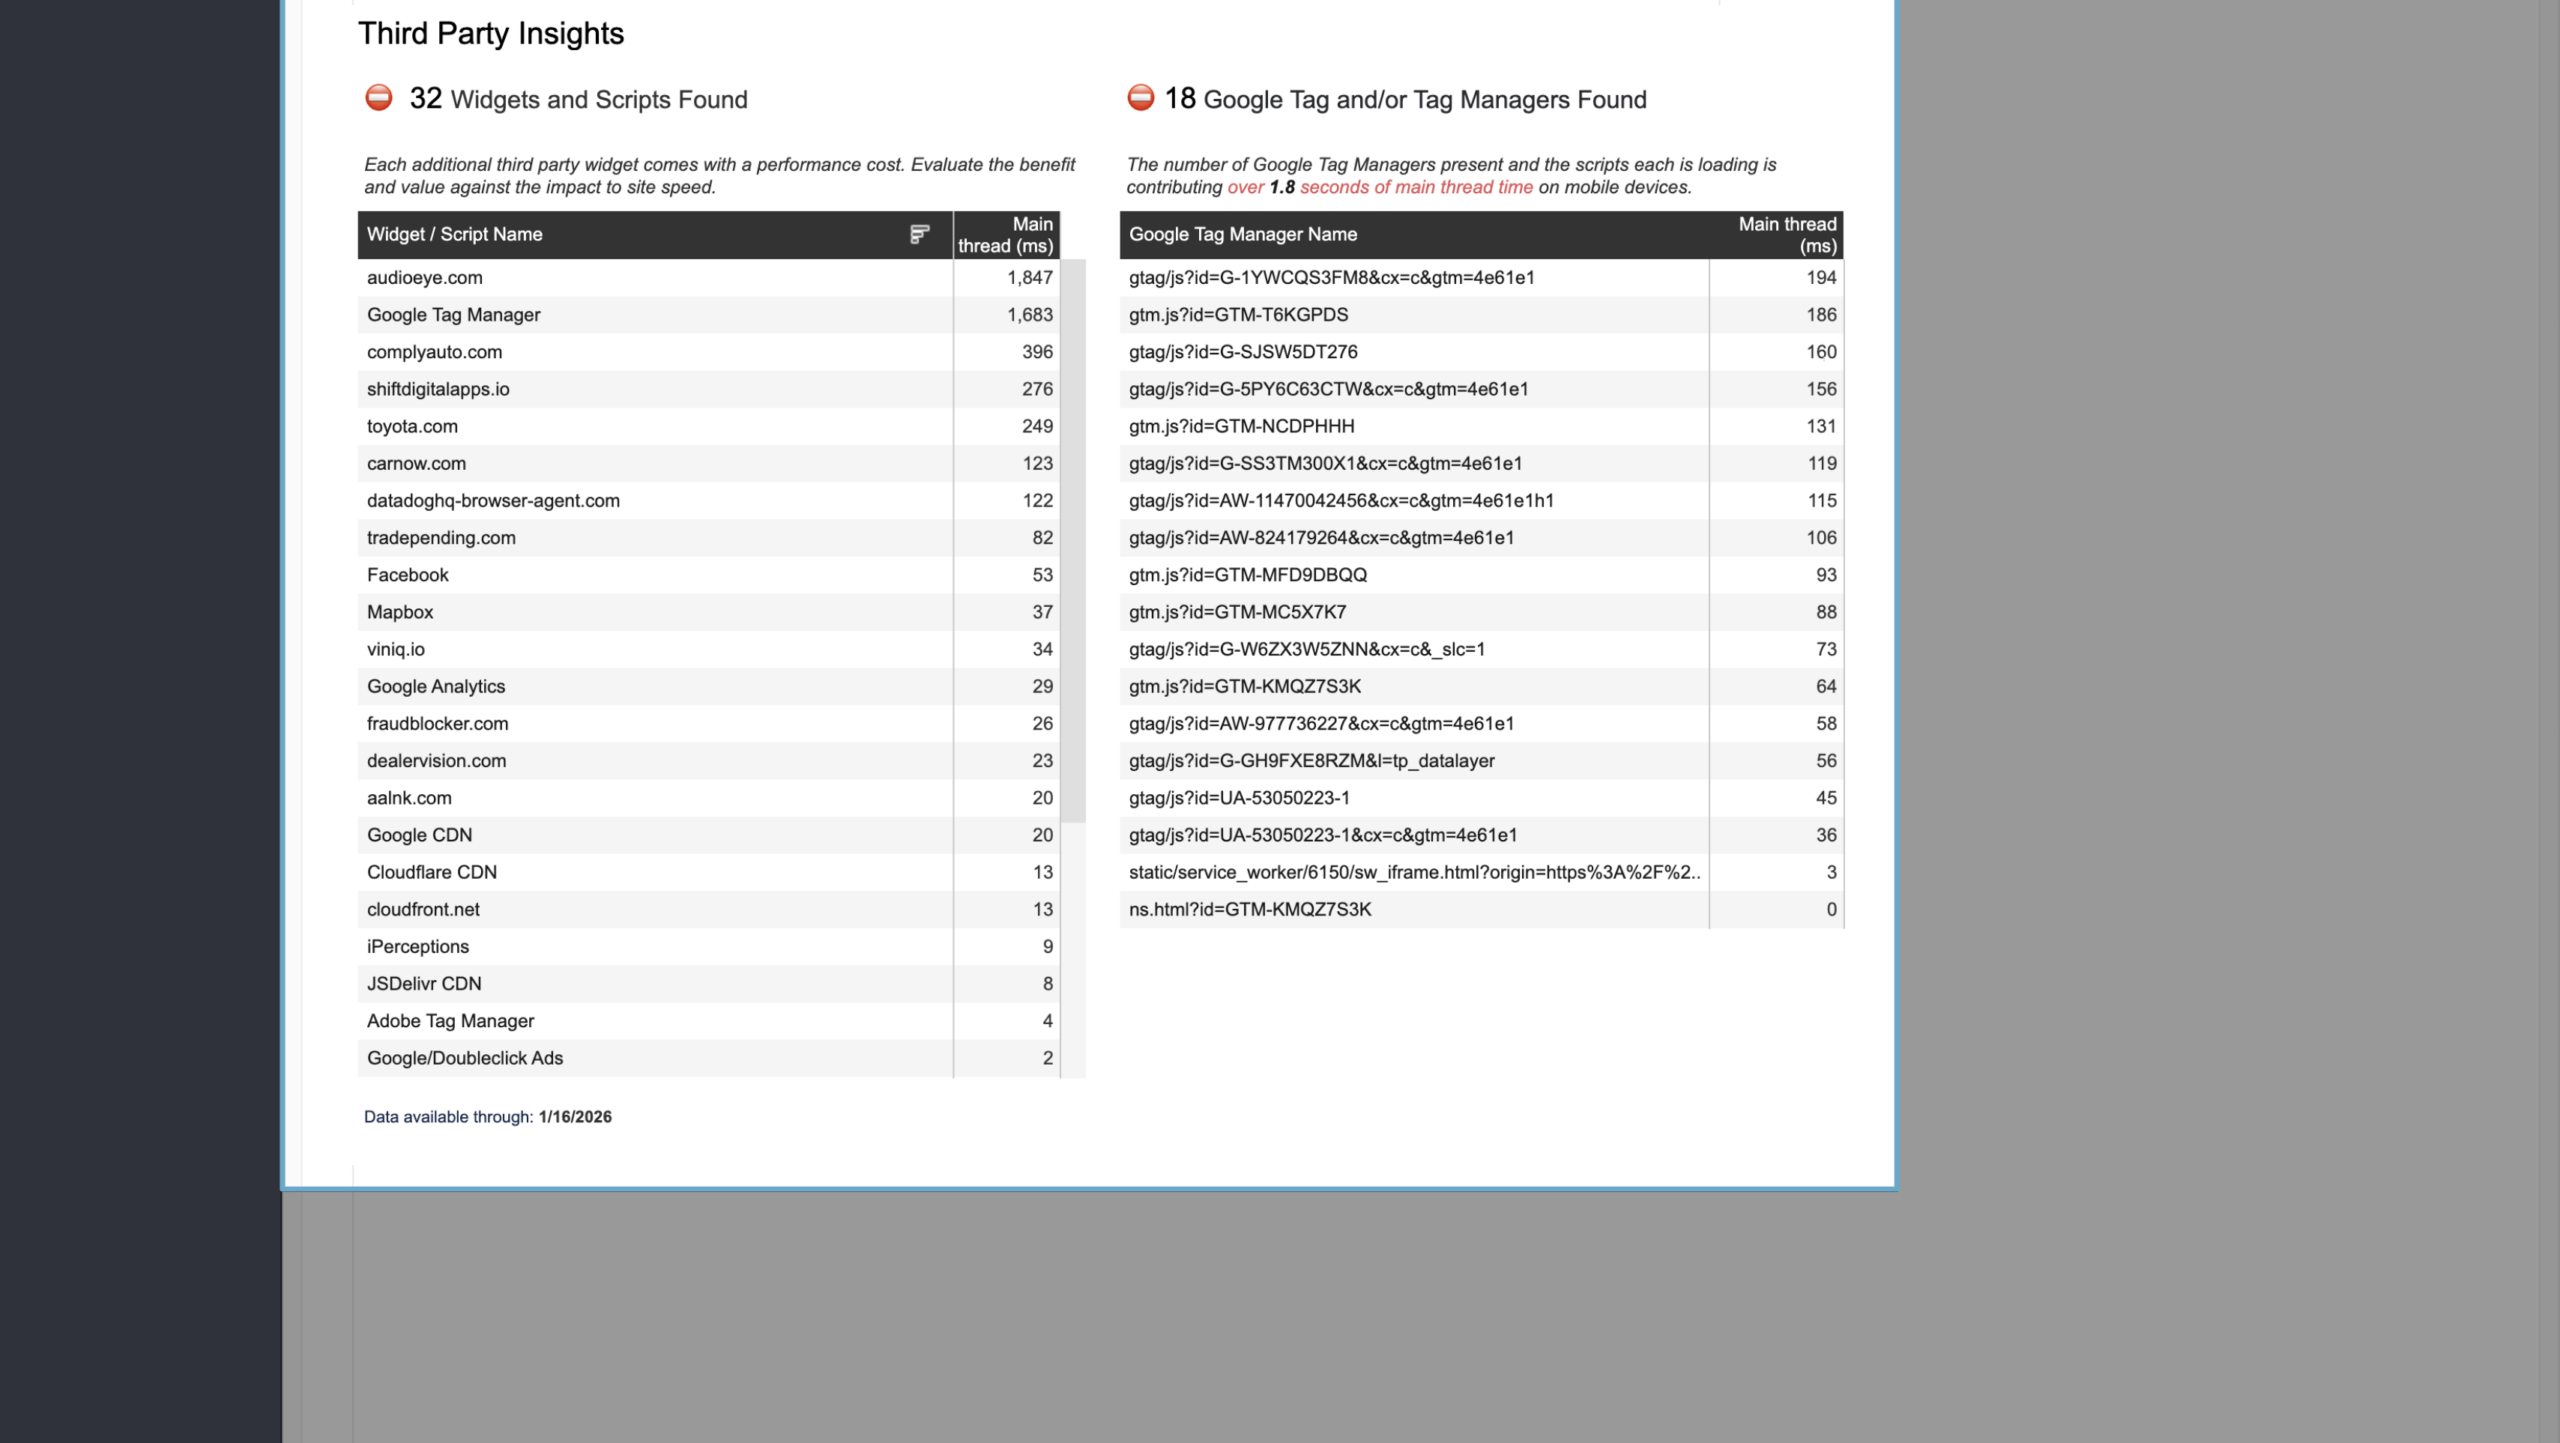This screenshot has height=1443, width=2560.
Task: Select the aalnk.com row
Action: tap(709, 798)
